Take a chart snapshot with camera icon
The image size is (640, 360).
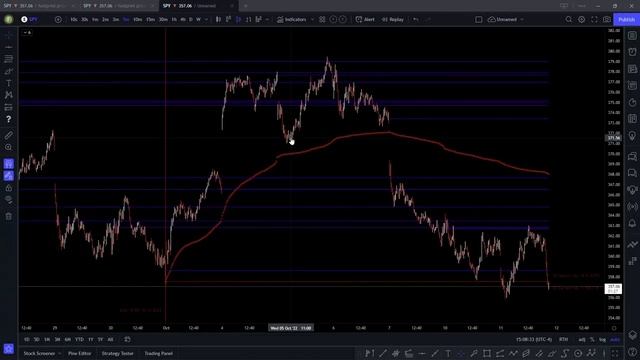click(607, 19)
